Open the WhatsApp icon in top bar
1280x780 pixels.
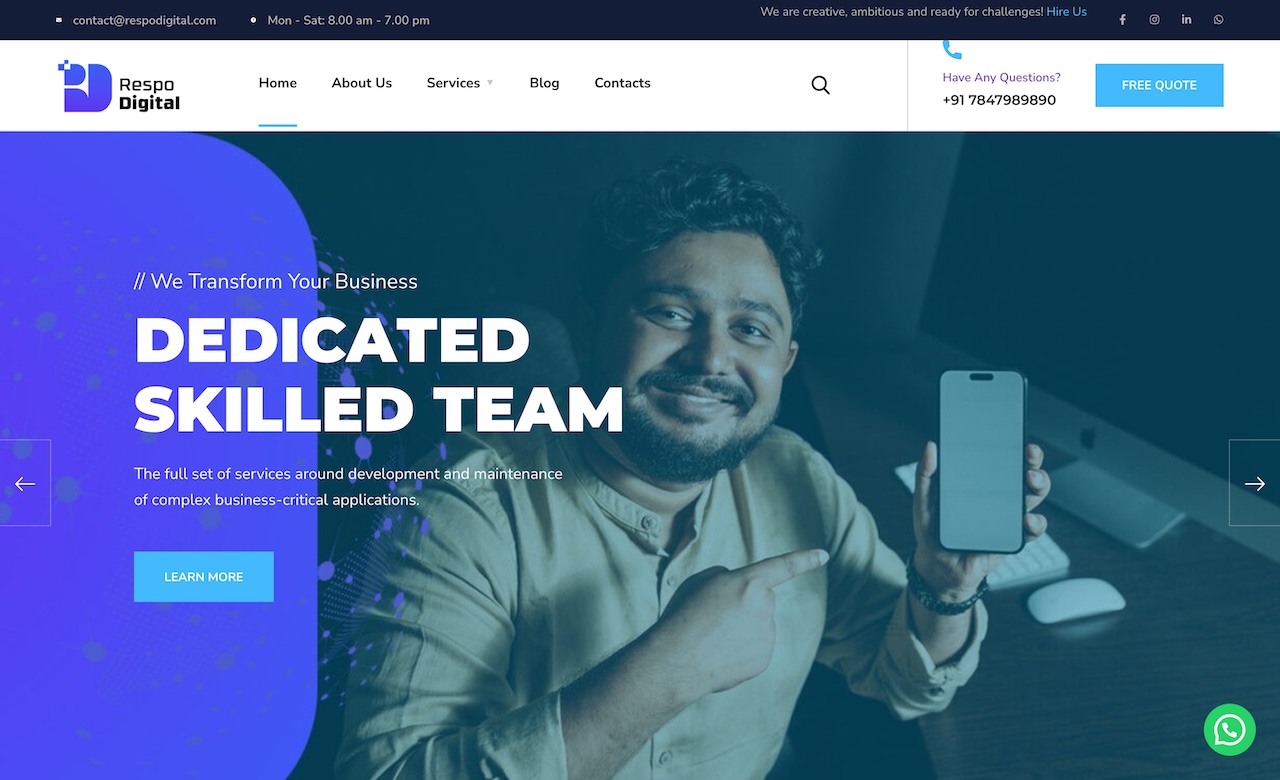1218,20
